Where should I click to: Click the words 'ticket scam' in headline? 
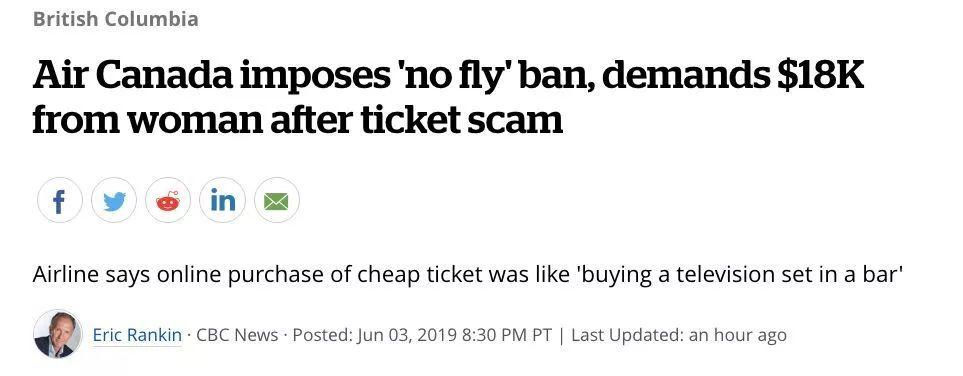pyautogui.click(x=461, y=120)
